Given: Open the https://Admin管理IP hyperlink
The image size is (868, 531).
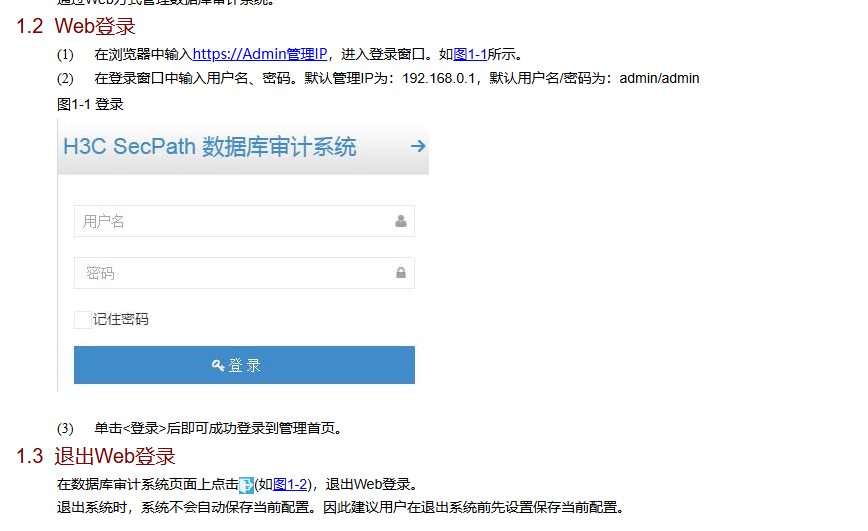Looking at the screenshot, I should (x=260, y=54).
